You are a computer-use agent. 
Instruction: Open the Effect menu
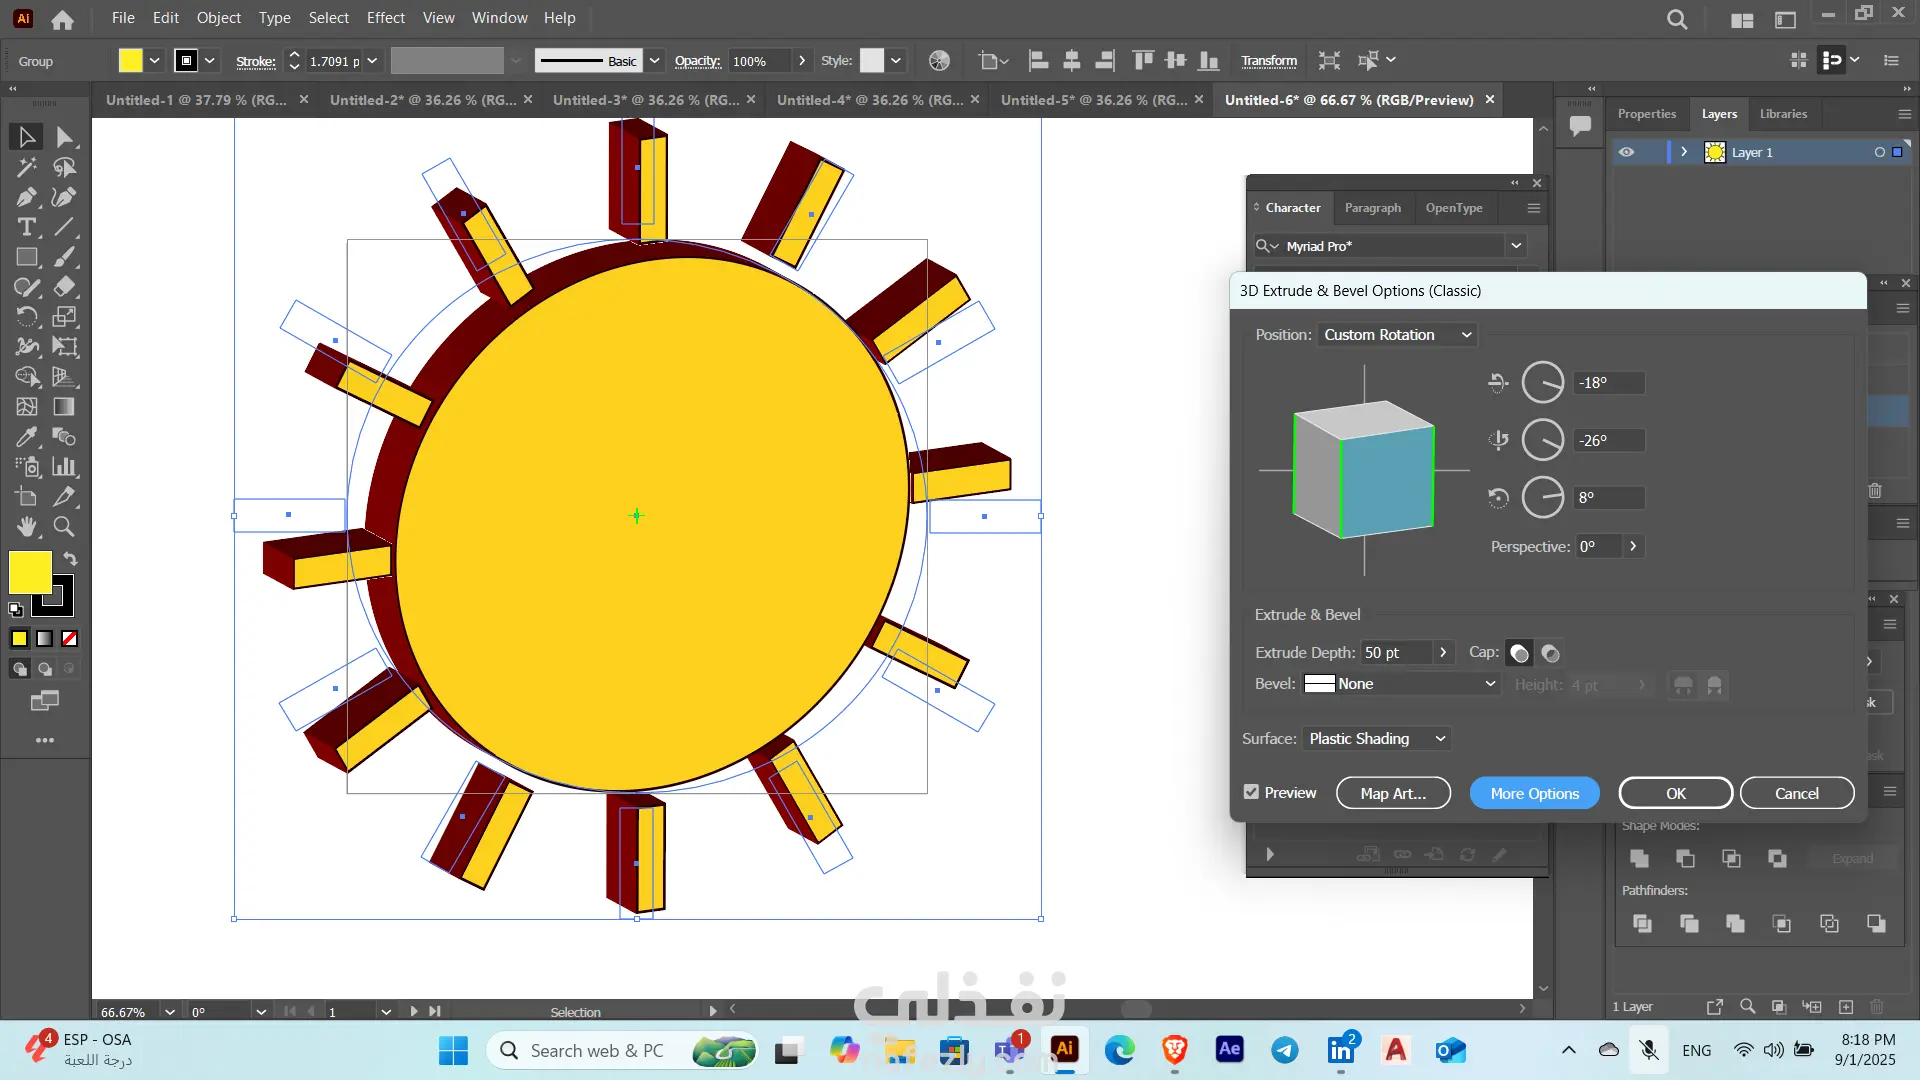coord(385,17)
